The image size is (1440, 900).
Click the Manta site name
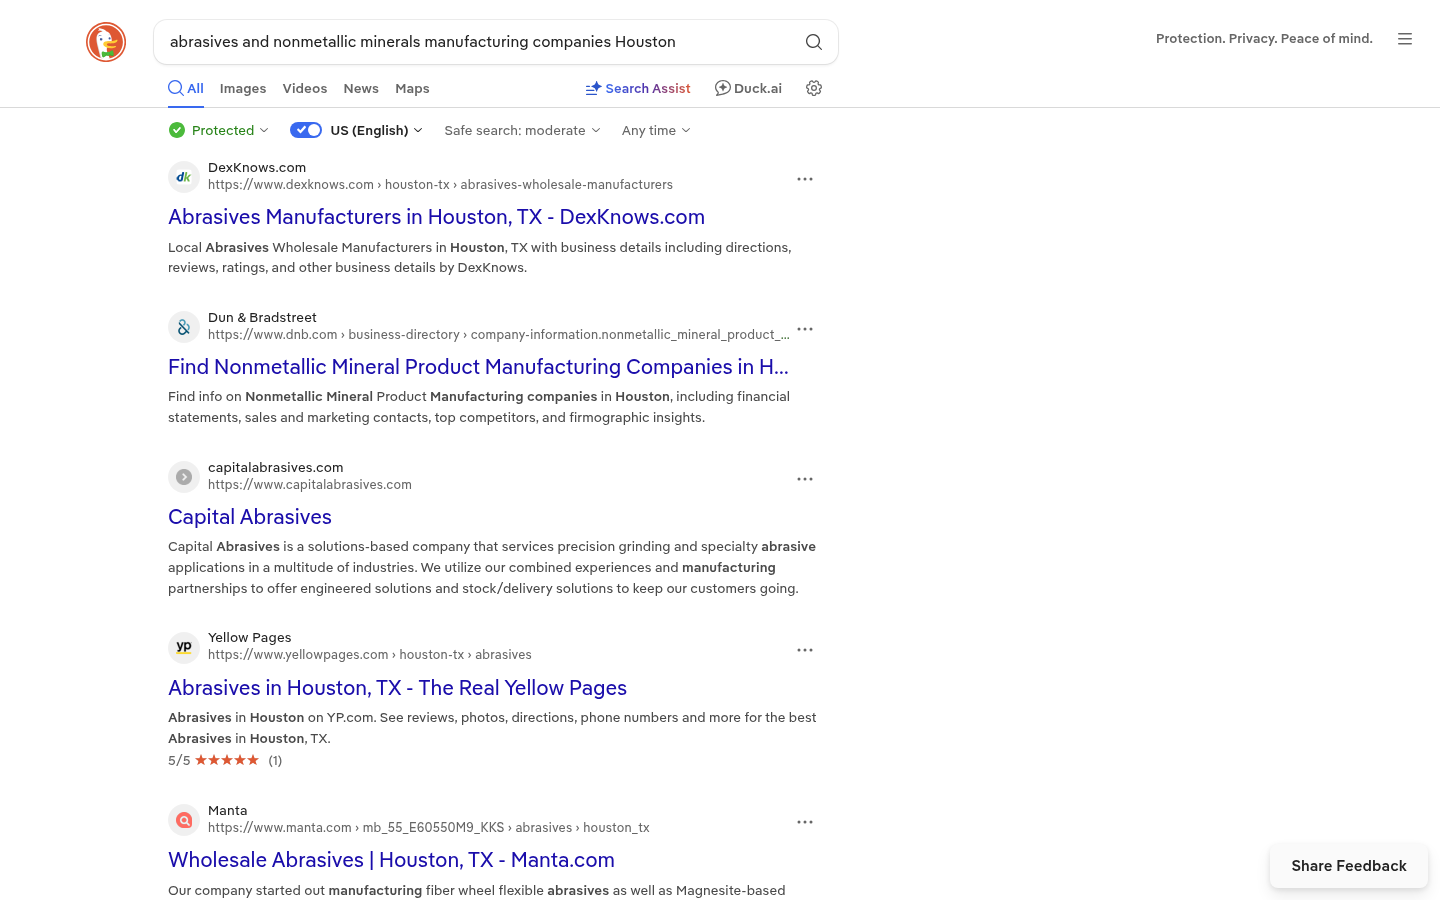pyautogui.click(x=227, y=811)
